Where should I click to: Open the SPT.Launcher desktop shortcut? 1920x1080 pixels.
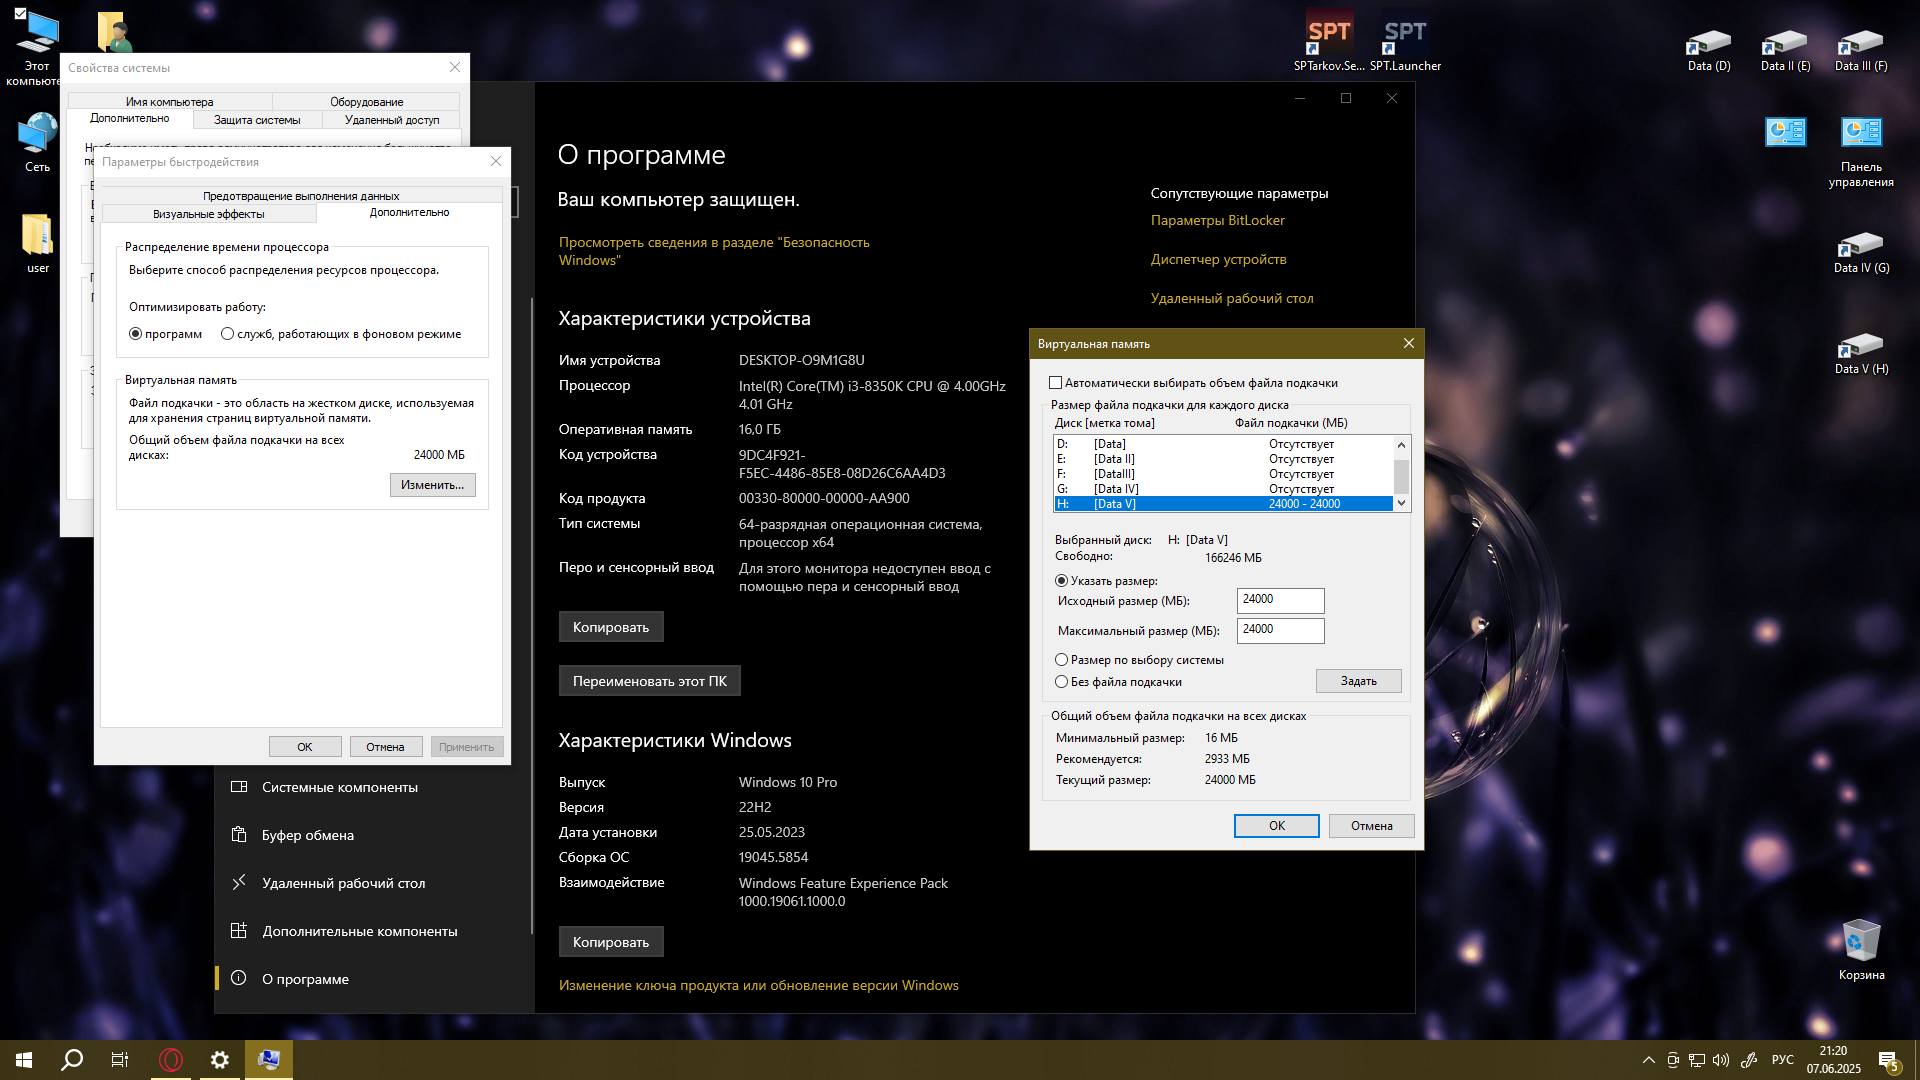click(1404, 41)
